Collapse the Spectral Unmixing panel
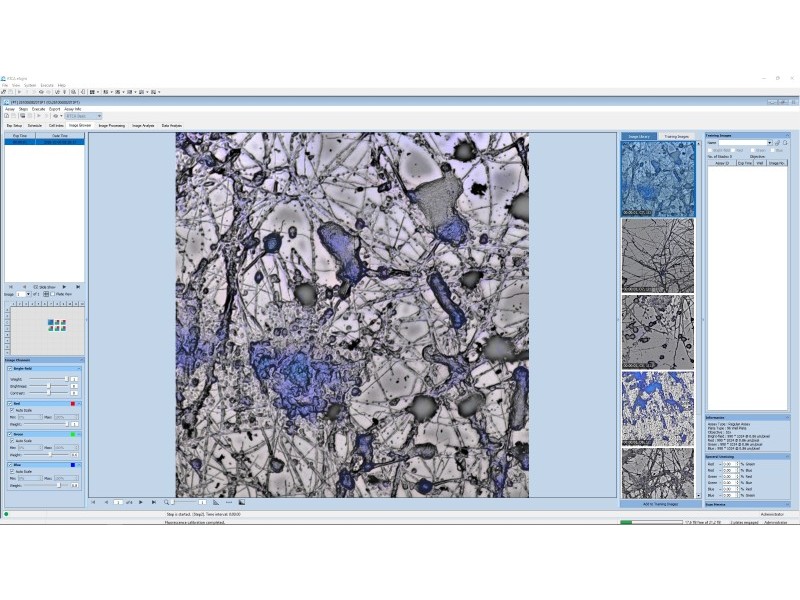 (787, 457)
